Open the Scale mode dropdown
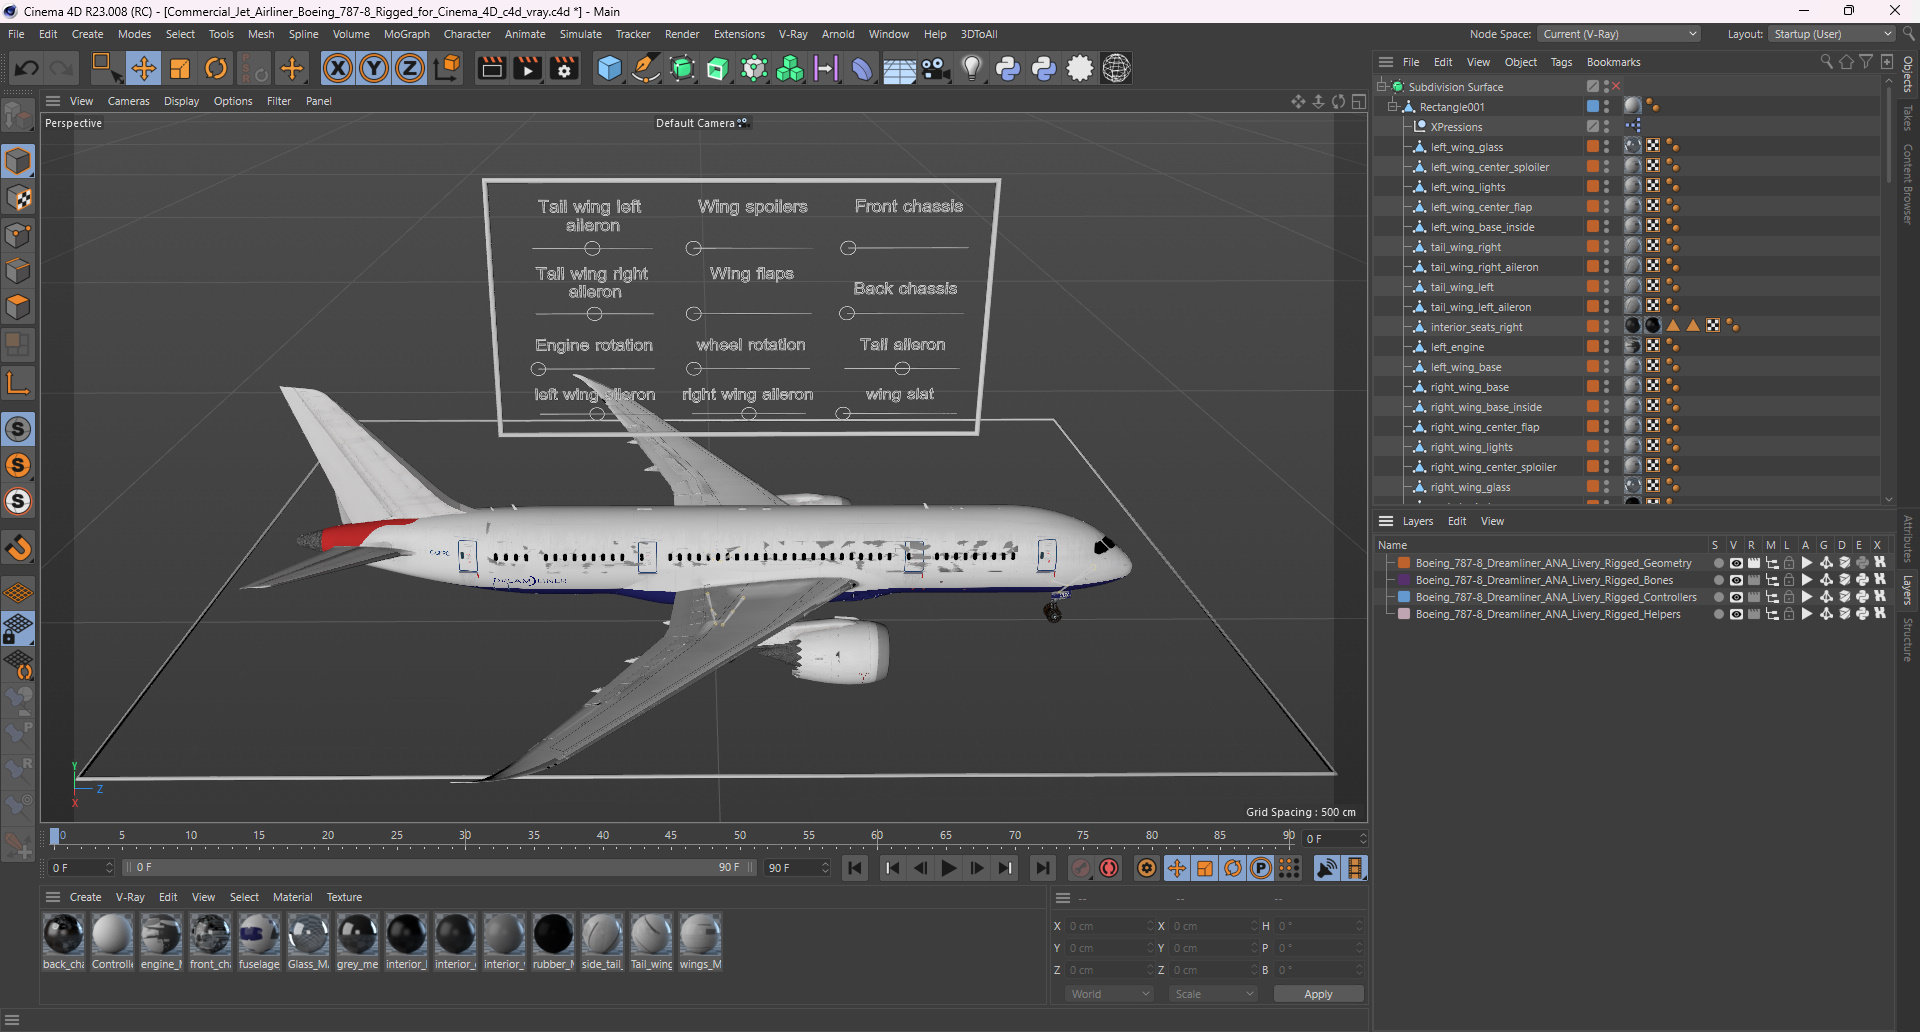1920x1032 pixels. [1214, 994]
